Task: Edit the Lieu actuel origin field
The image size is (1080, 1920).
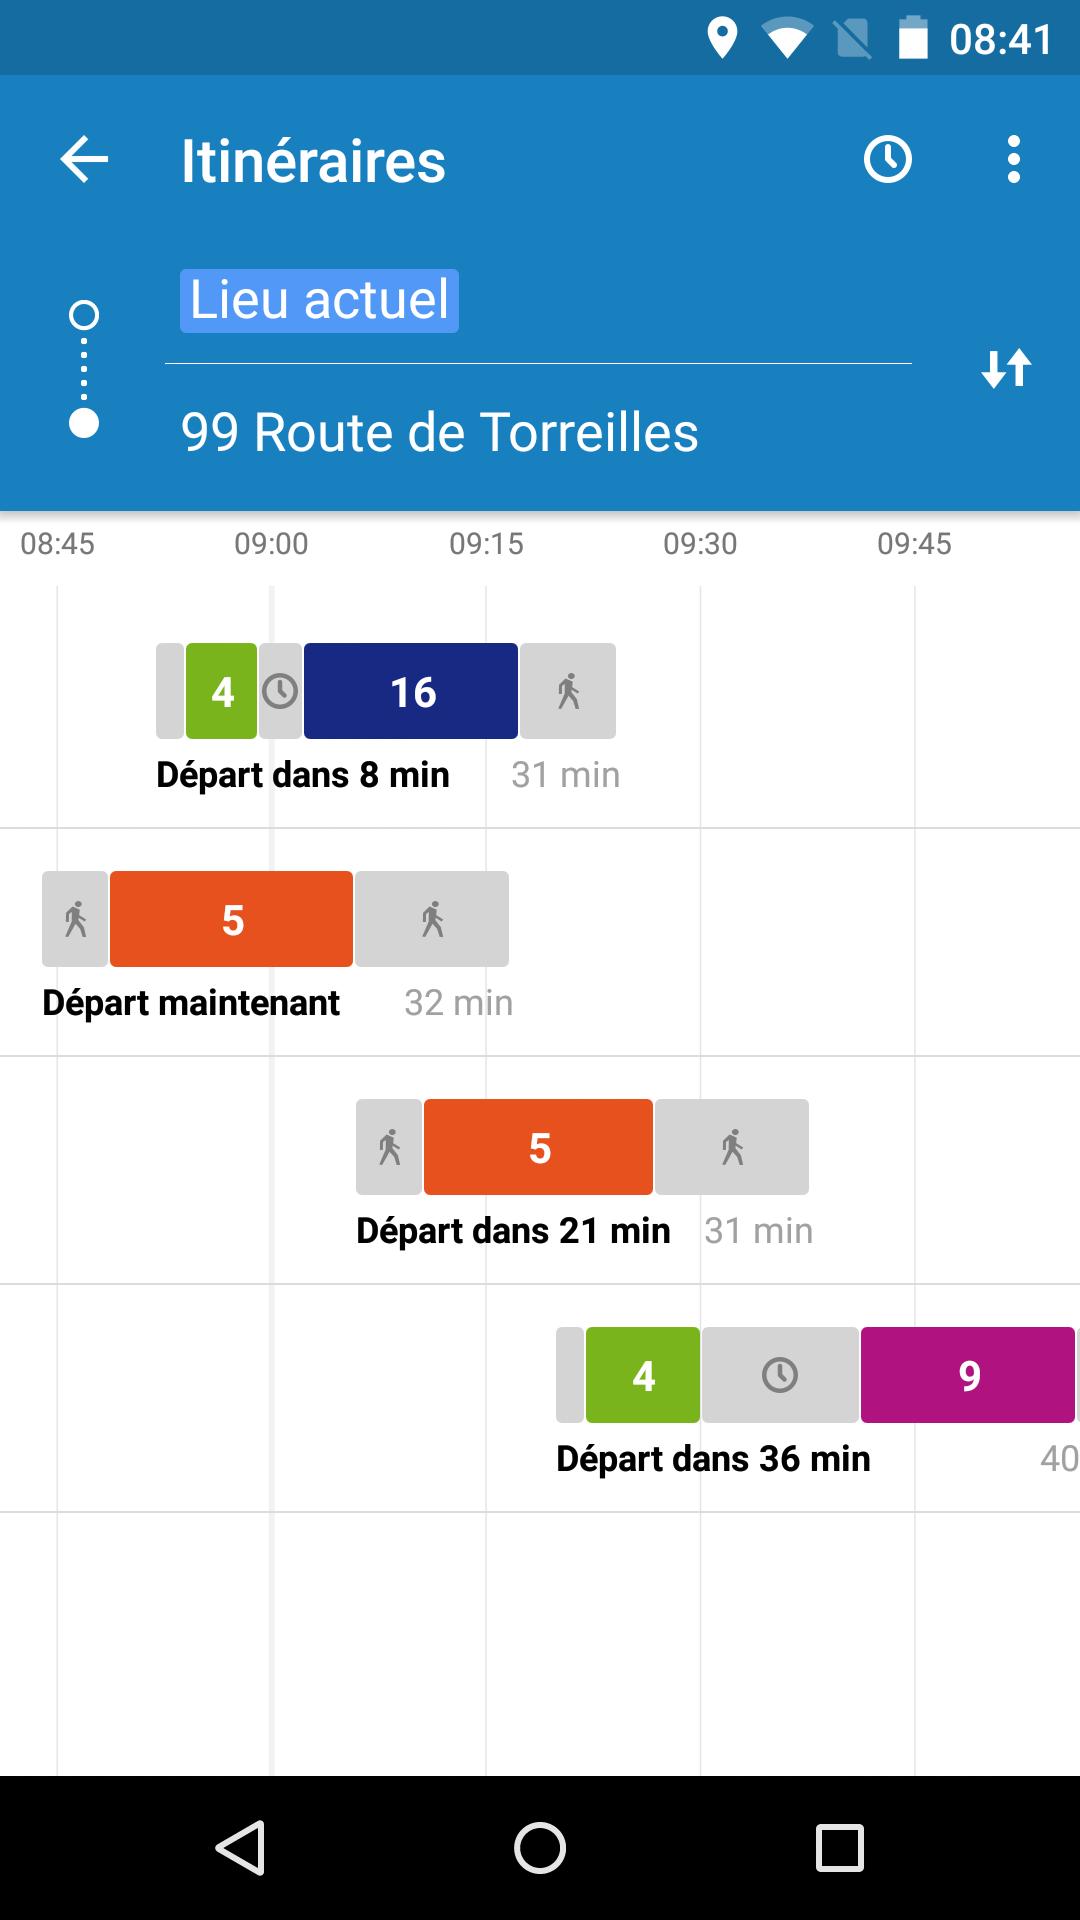Action: tap(319, 300)
